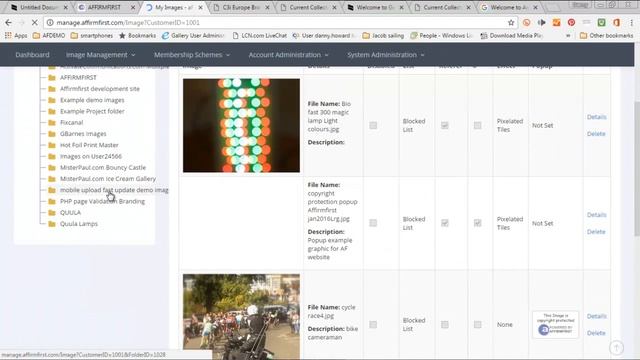
Task: Open the Quula Lamps folder icon
Action: (x=52, y=224)
